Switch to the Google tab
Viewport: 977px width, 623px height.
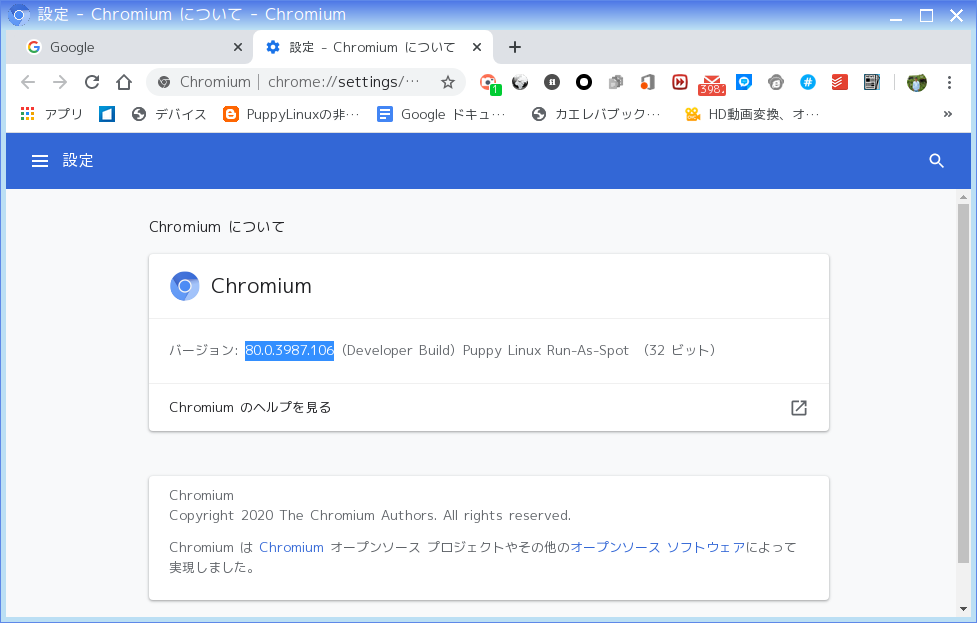(130, 47)
